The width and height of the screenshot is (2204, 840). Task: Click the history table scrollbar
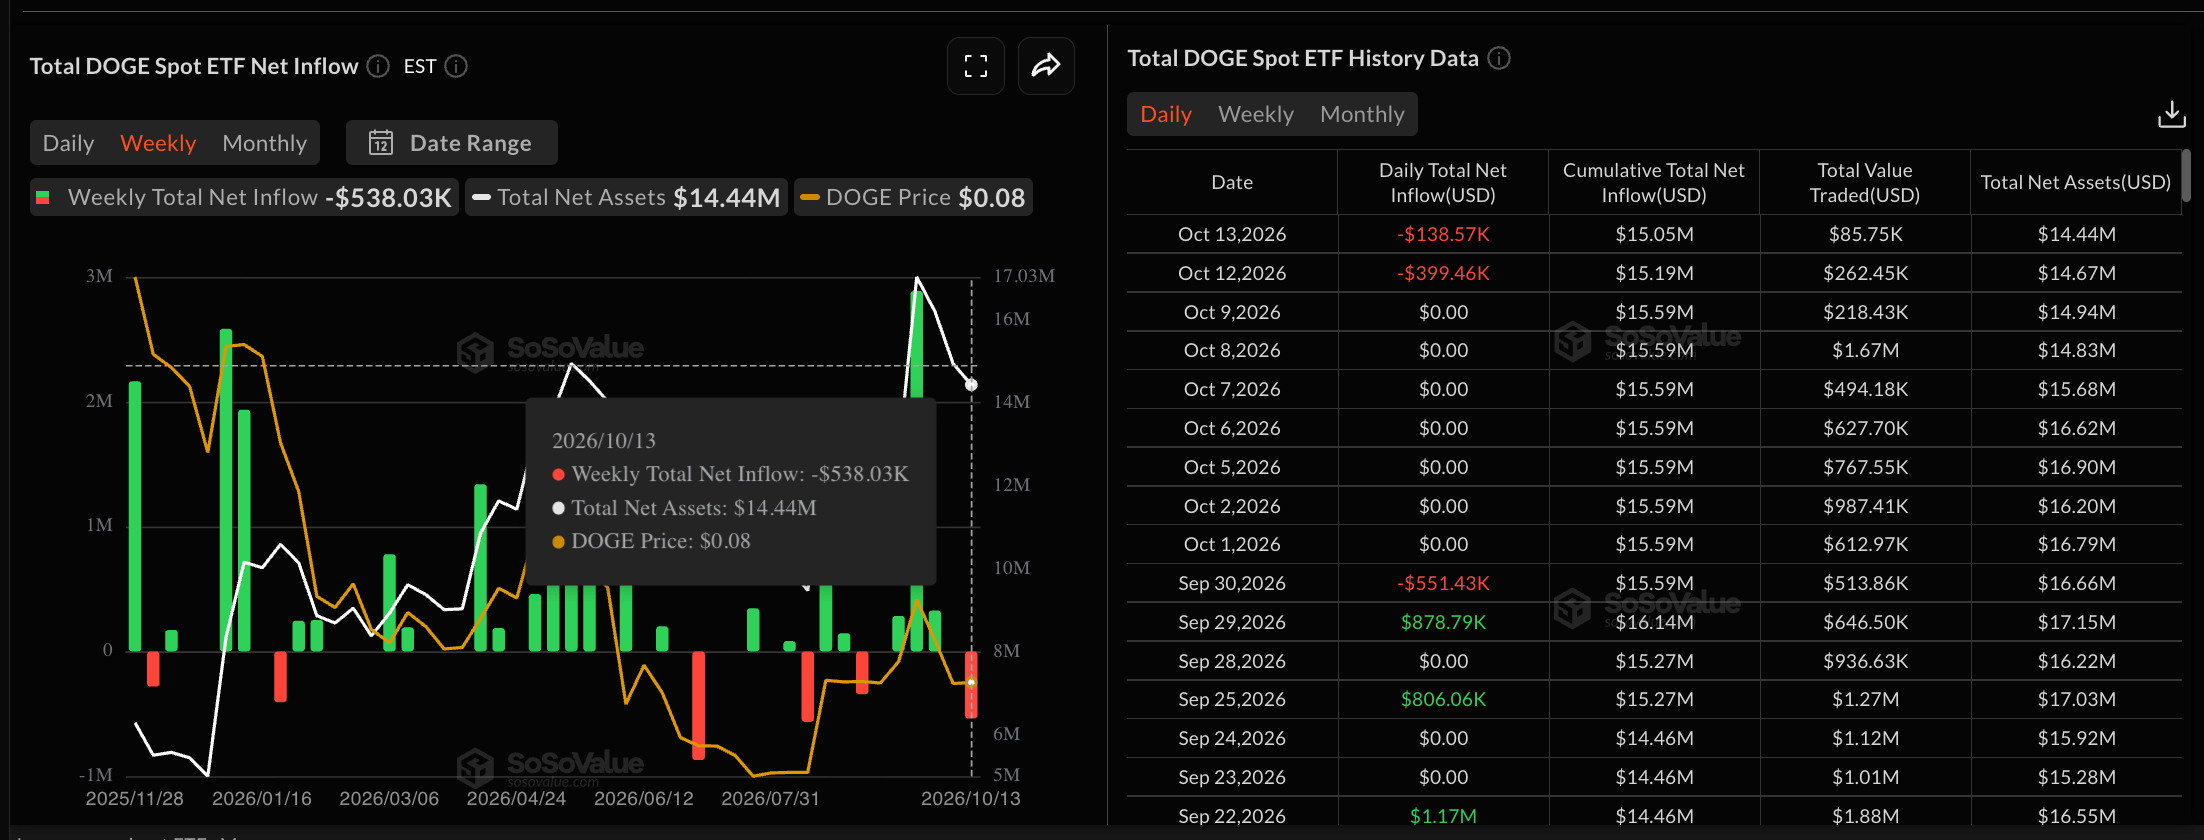[2186, 175]
